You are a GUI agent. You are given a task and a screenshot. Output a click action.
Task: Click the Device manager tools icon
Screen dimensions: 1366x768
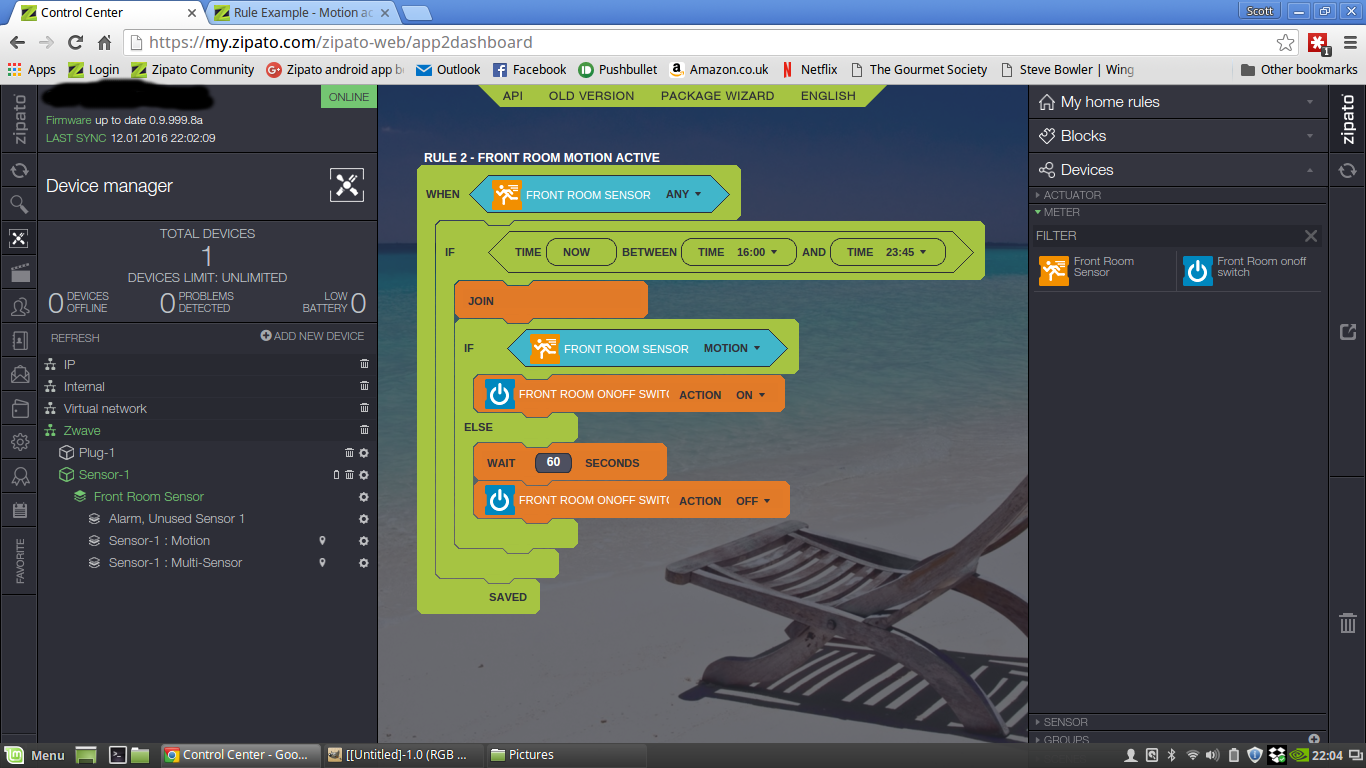346,185
